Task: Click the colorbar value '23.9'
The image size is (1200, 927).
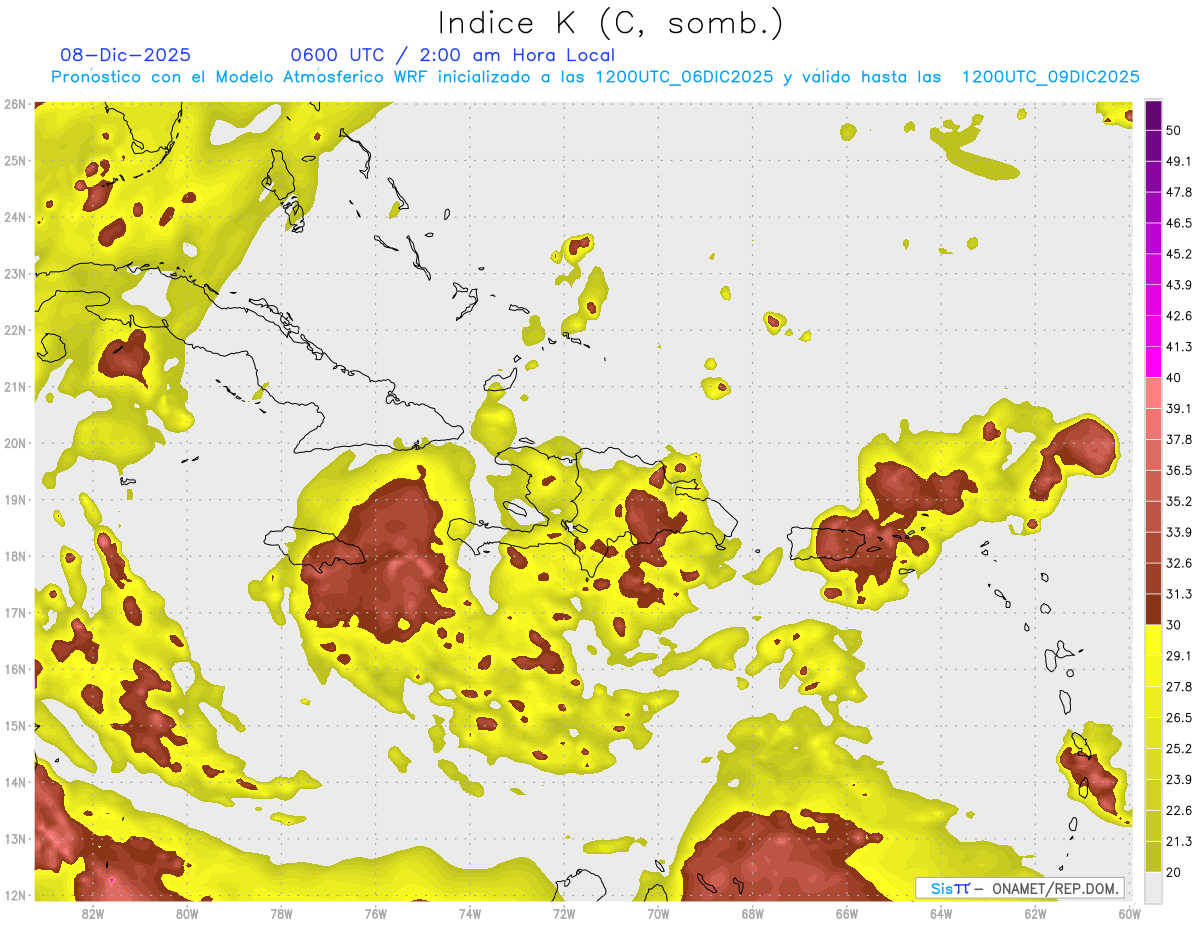Action: (1179, 780)
